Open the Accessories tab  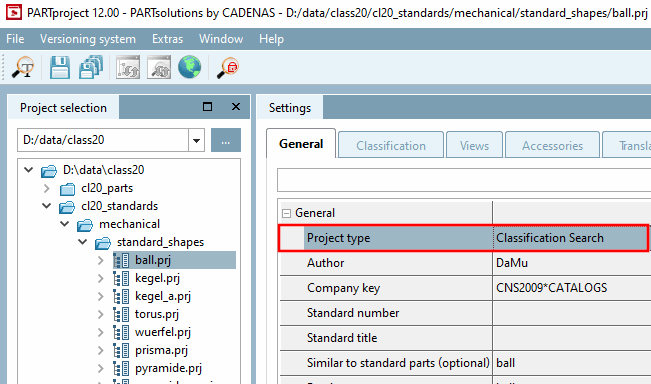[x=552, y=146]
